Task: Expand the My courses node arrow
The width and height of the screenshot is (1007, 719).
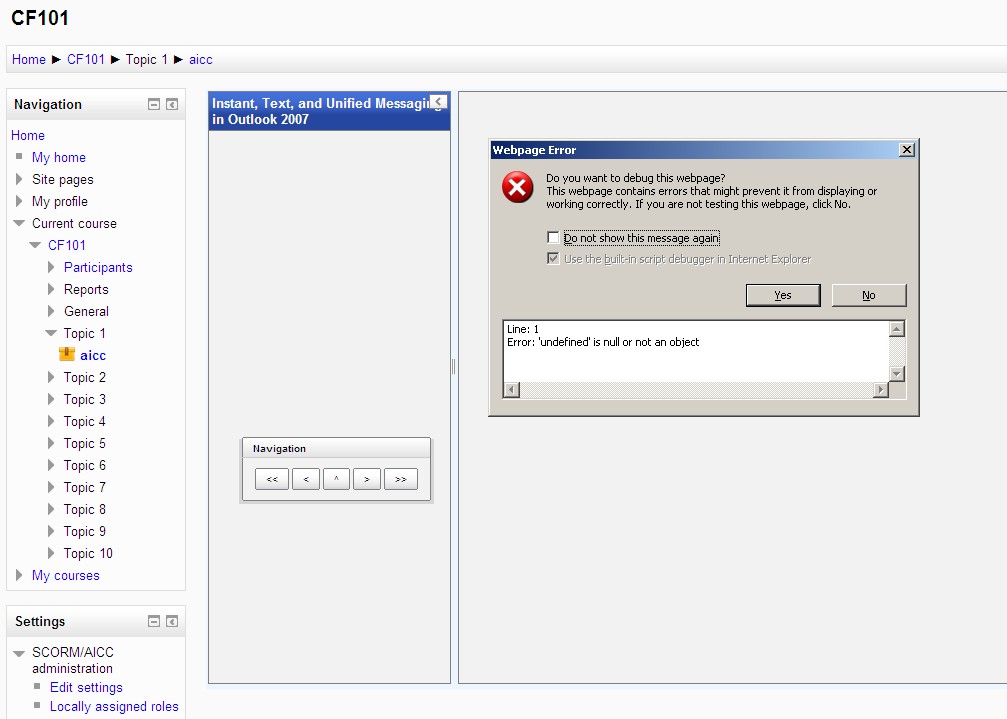Action: [19, 575]
